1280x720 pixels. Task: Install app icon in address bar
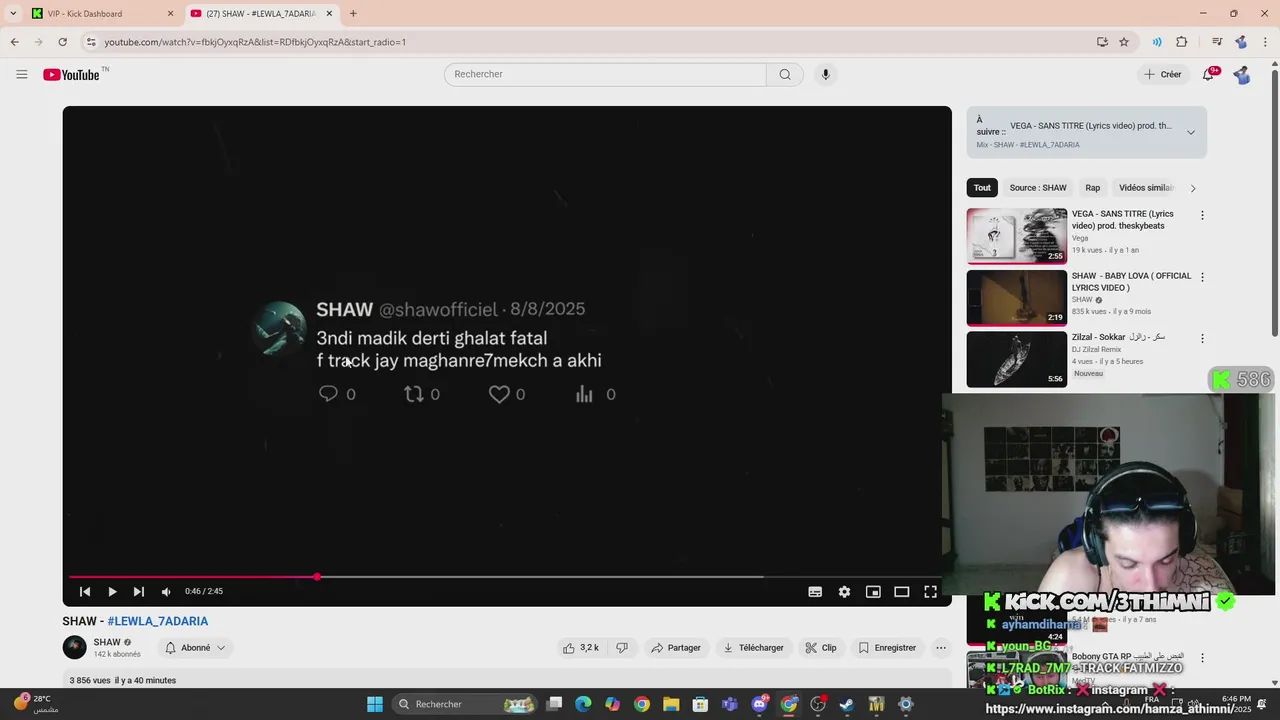[1102, 42]
